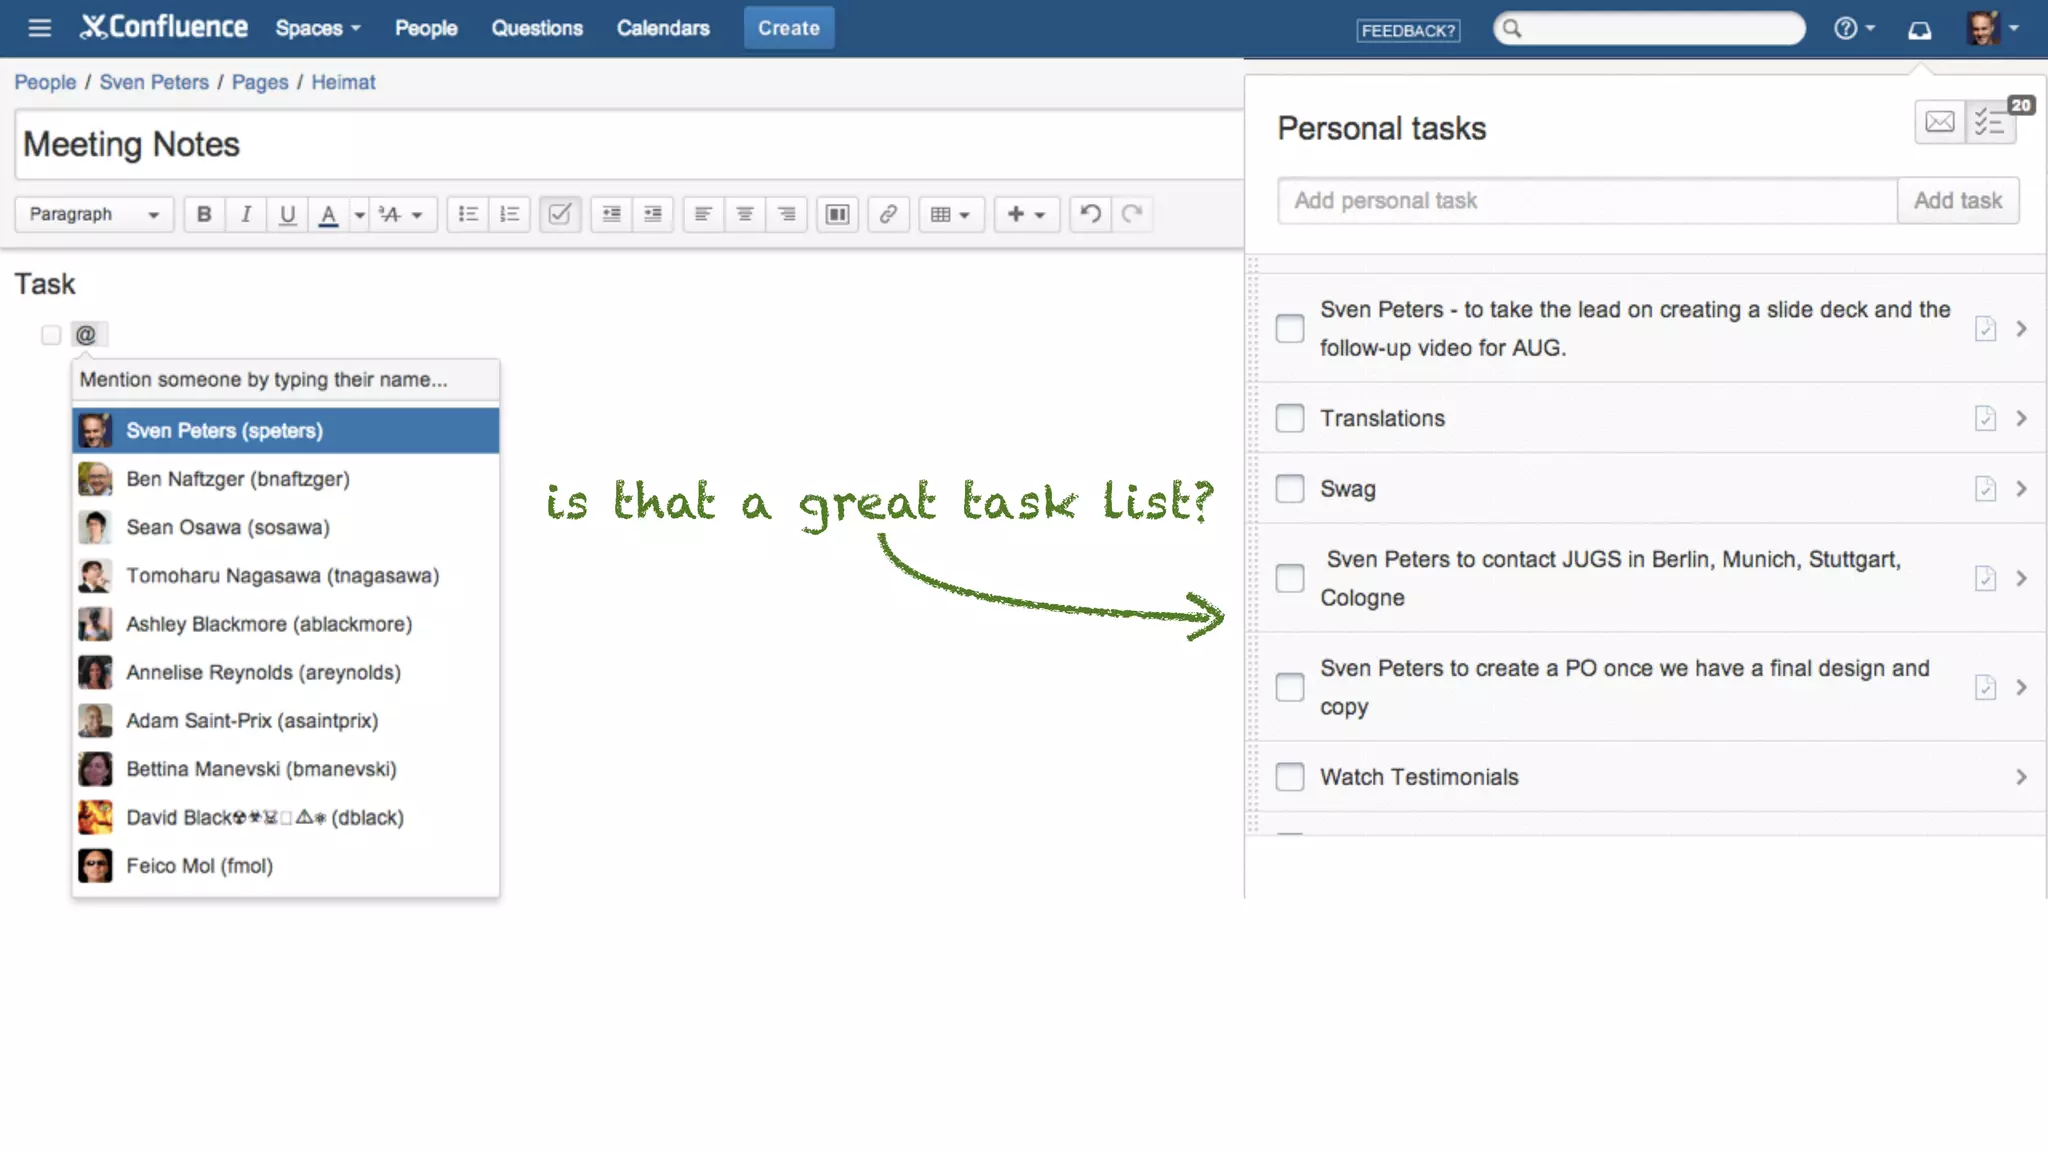Apply text color with the A button
This screenshot has height=1152, width=2048.
click(x=328, y=214)
